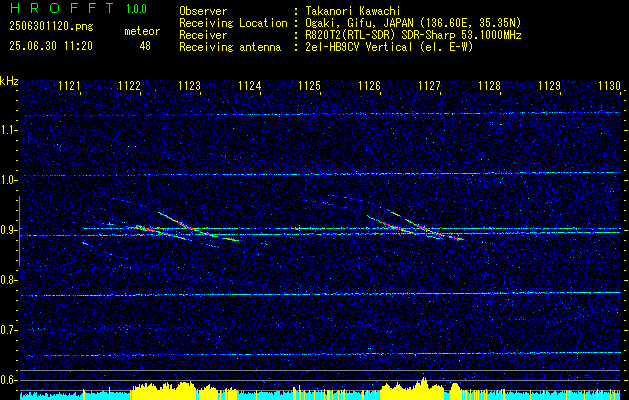Click the carrier line between 0.6 and 0.7 kHz
Image resolution: width=629 pixels, height=400 pixels.
pos(320,354)
